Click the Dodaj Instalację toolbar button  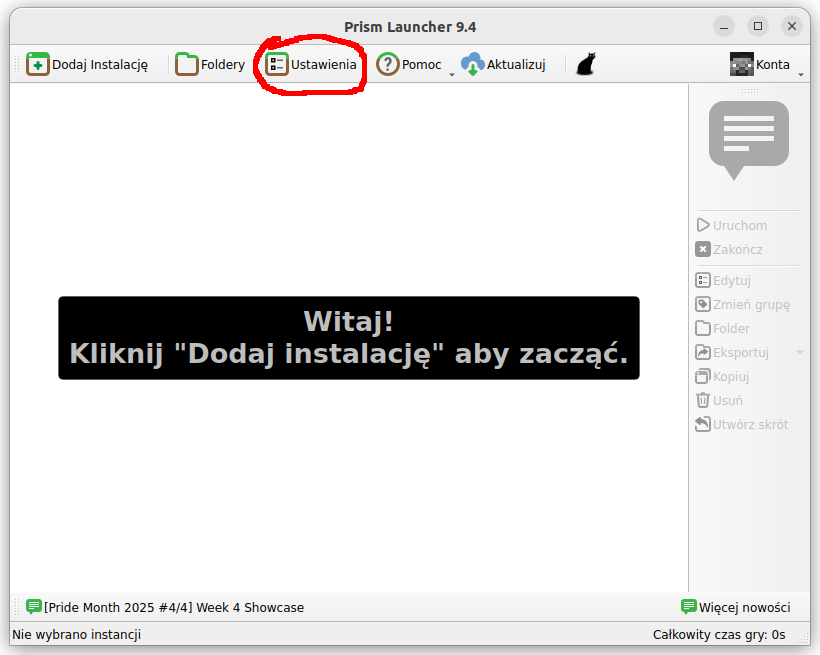pyautogui.click(x=87, y=64)
